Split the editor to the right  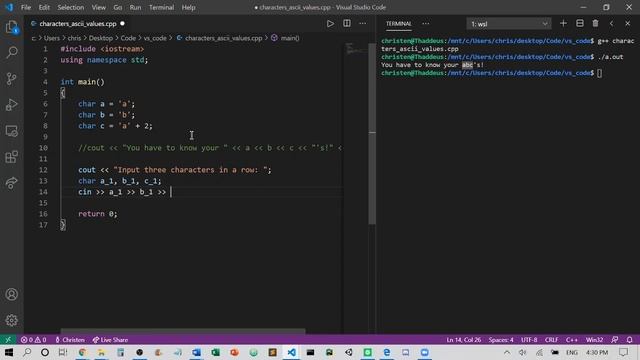(x=347, y=24)
